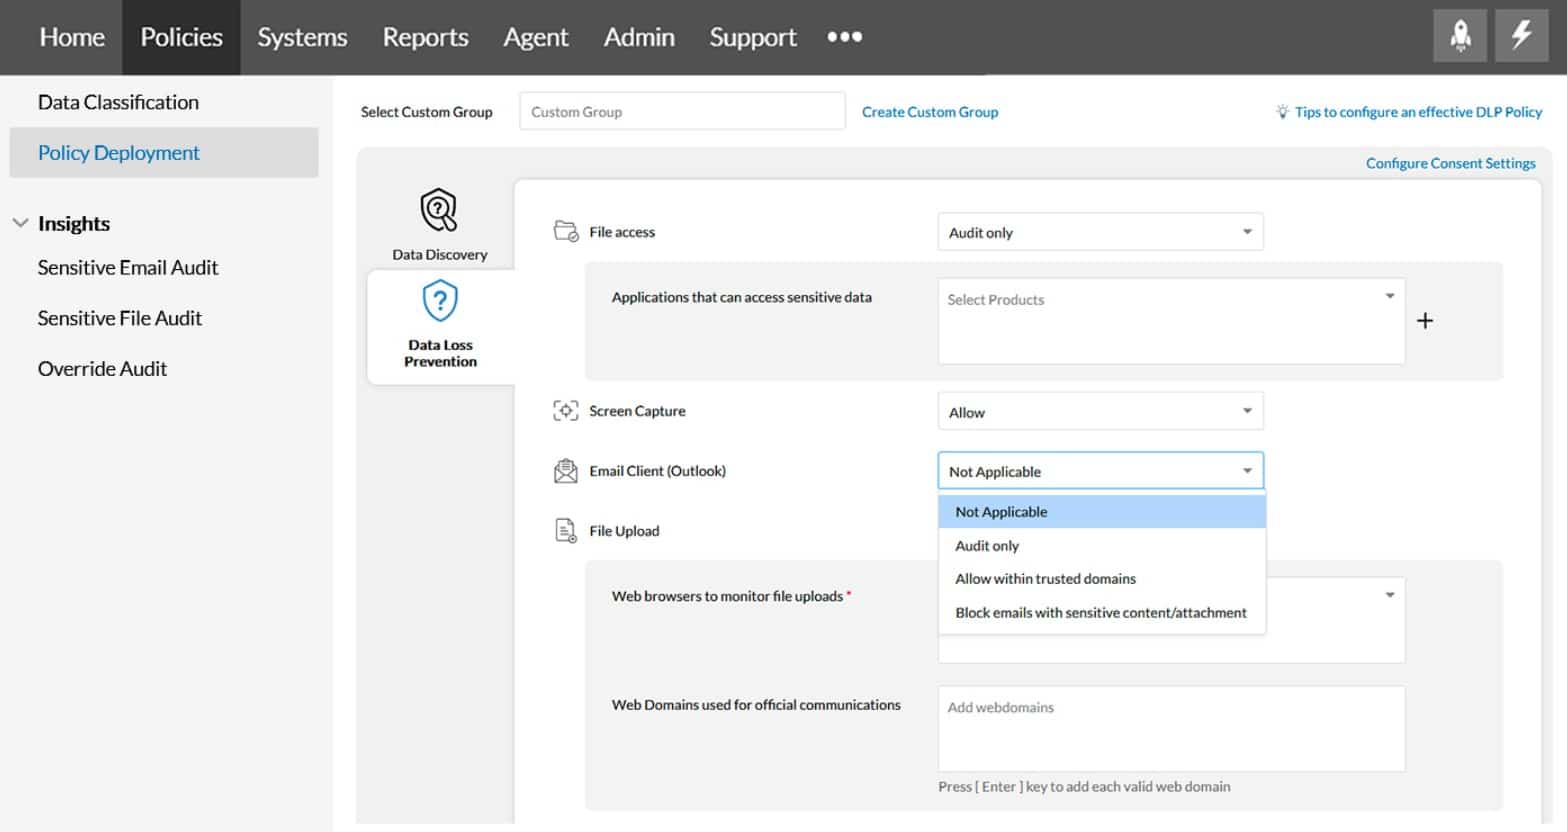Choose Allow within trusted domains option
The width and height of the screenshot is (1567, 832).
(x=1102, y=579)
